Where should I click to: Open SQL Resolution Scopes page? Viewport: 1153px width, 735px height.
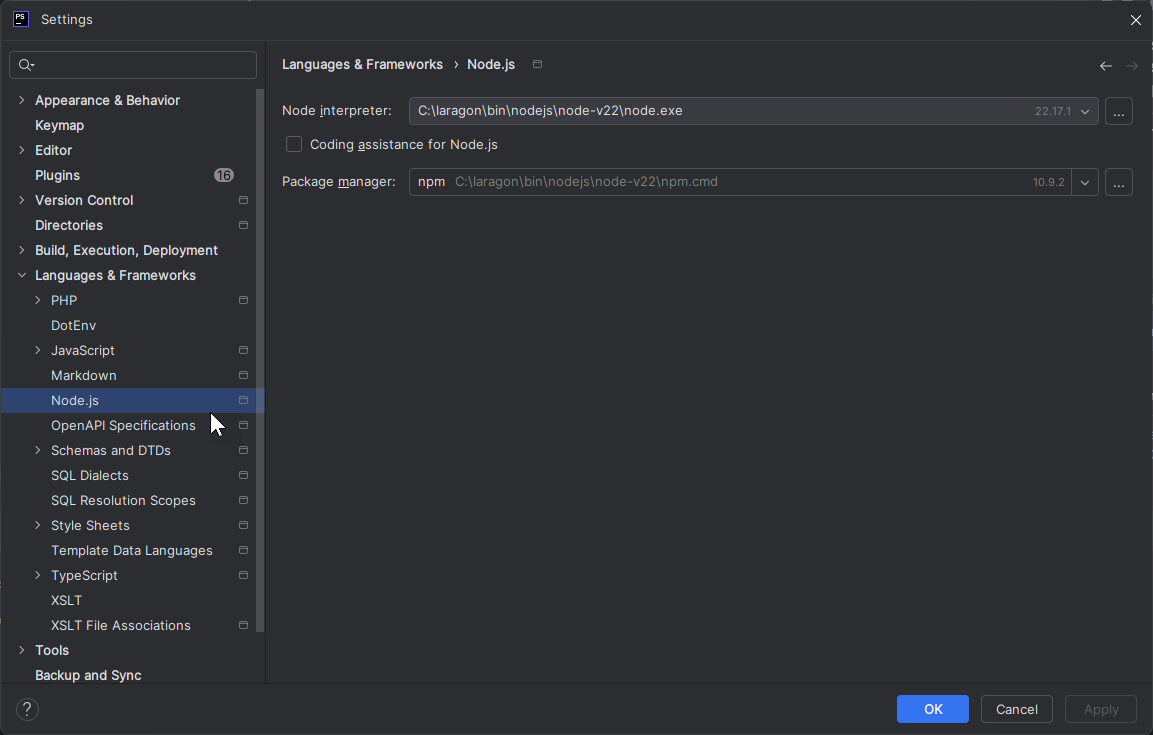pos(124,500)
